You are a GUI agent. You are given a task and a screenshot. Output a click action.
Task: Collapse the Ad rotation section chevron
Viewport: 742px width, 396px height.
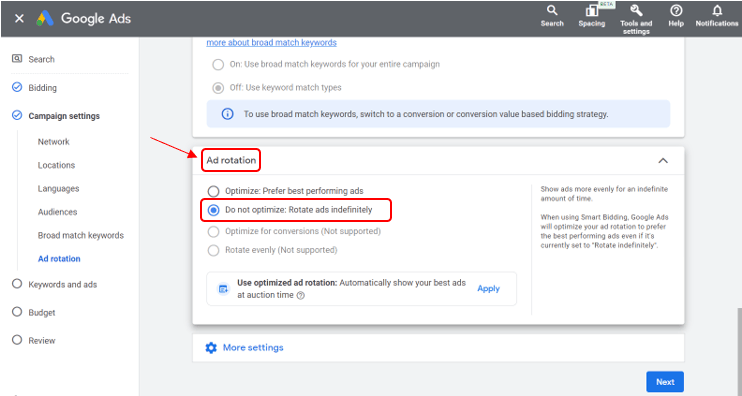coord(663,160)
